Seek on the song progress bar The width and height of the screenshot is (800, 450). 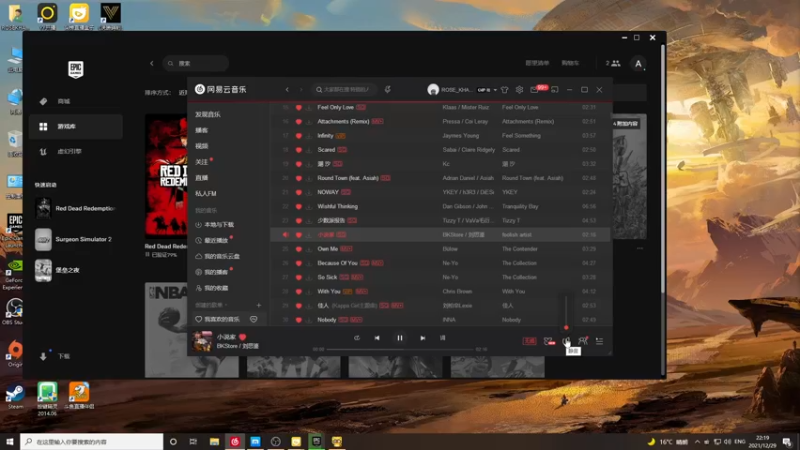point(400,349)
